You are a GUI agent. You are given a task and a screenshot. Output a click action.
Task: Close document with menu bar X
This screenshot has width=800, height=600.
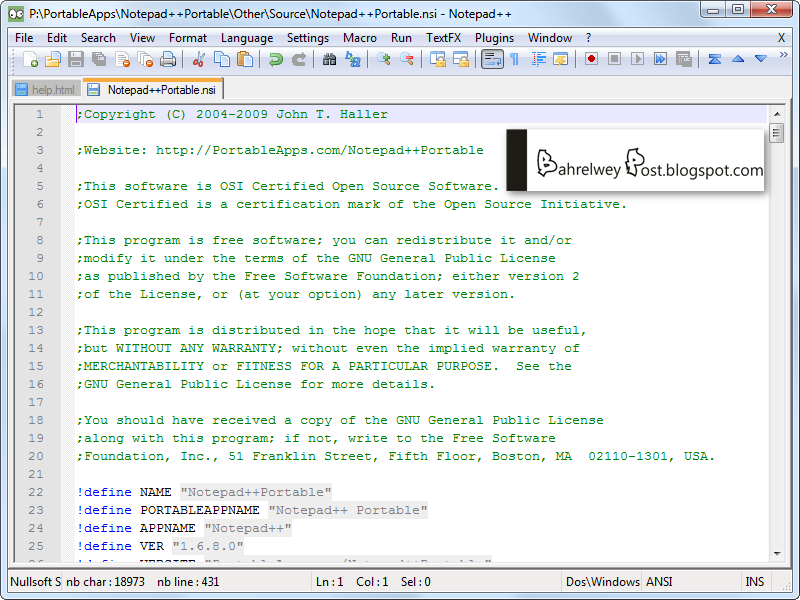point(781,38)
